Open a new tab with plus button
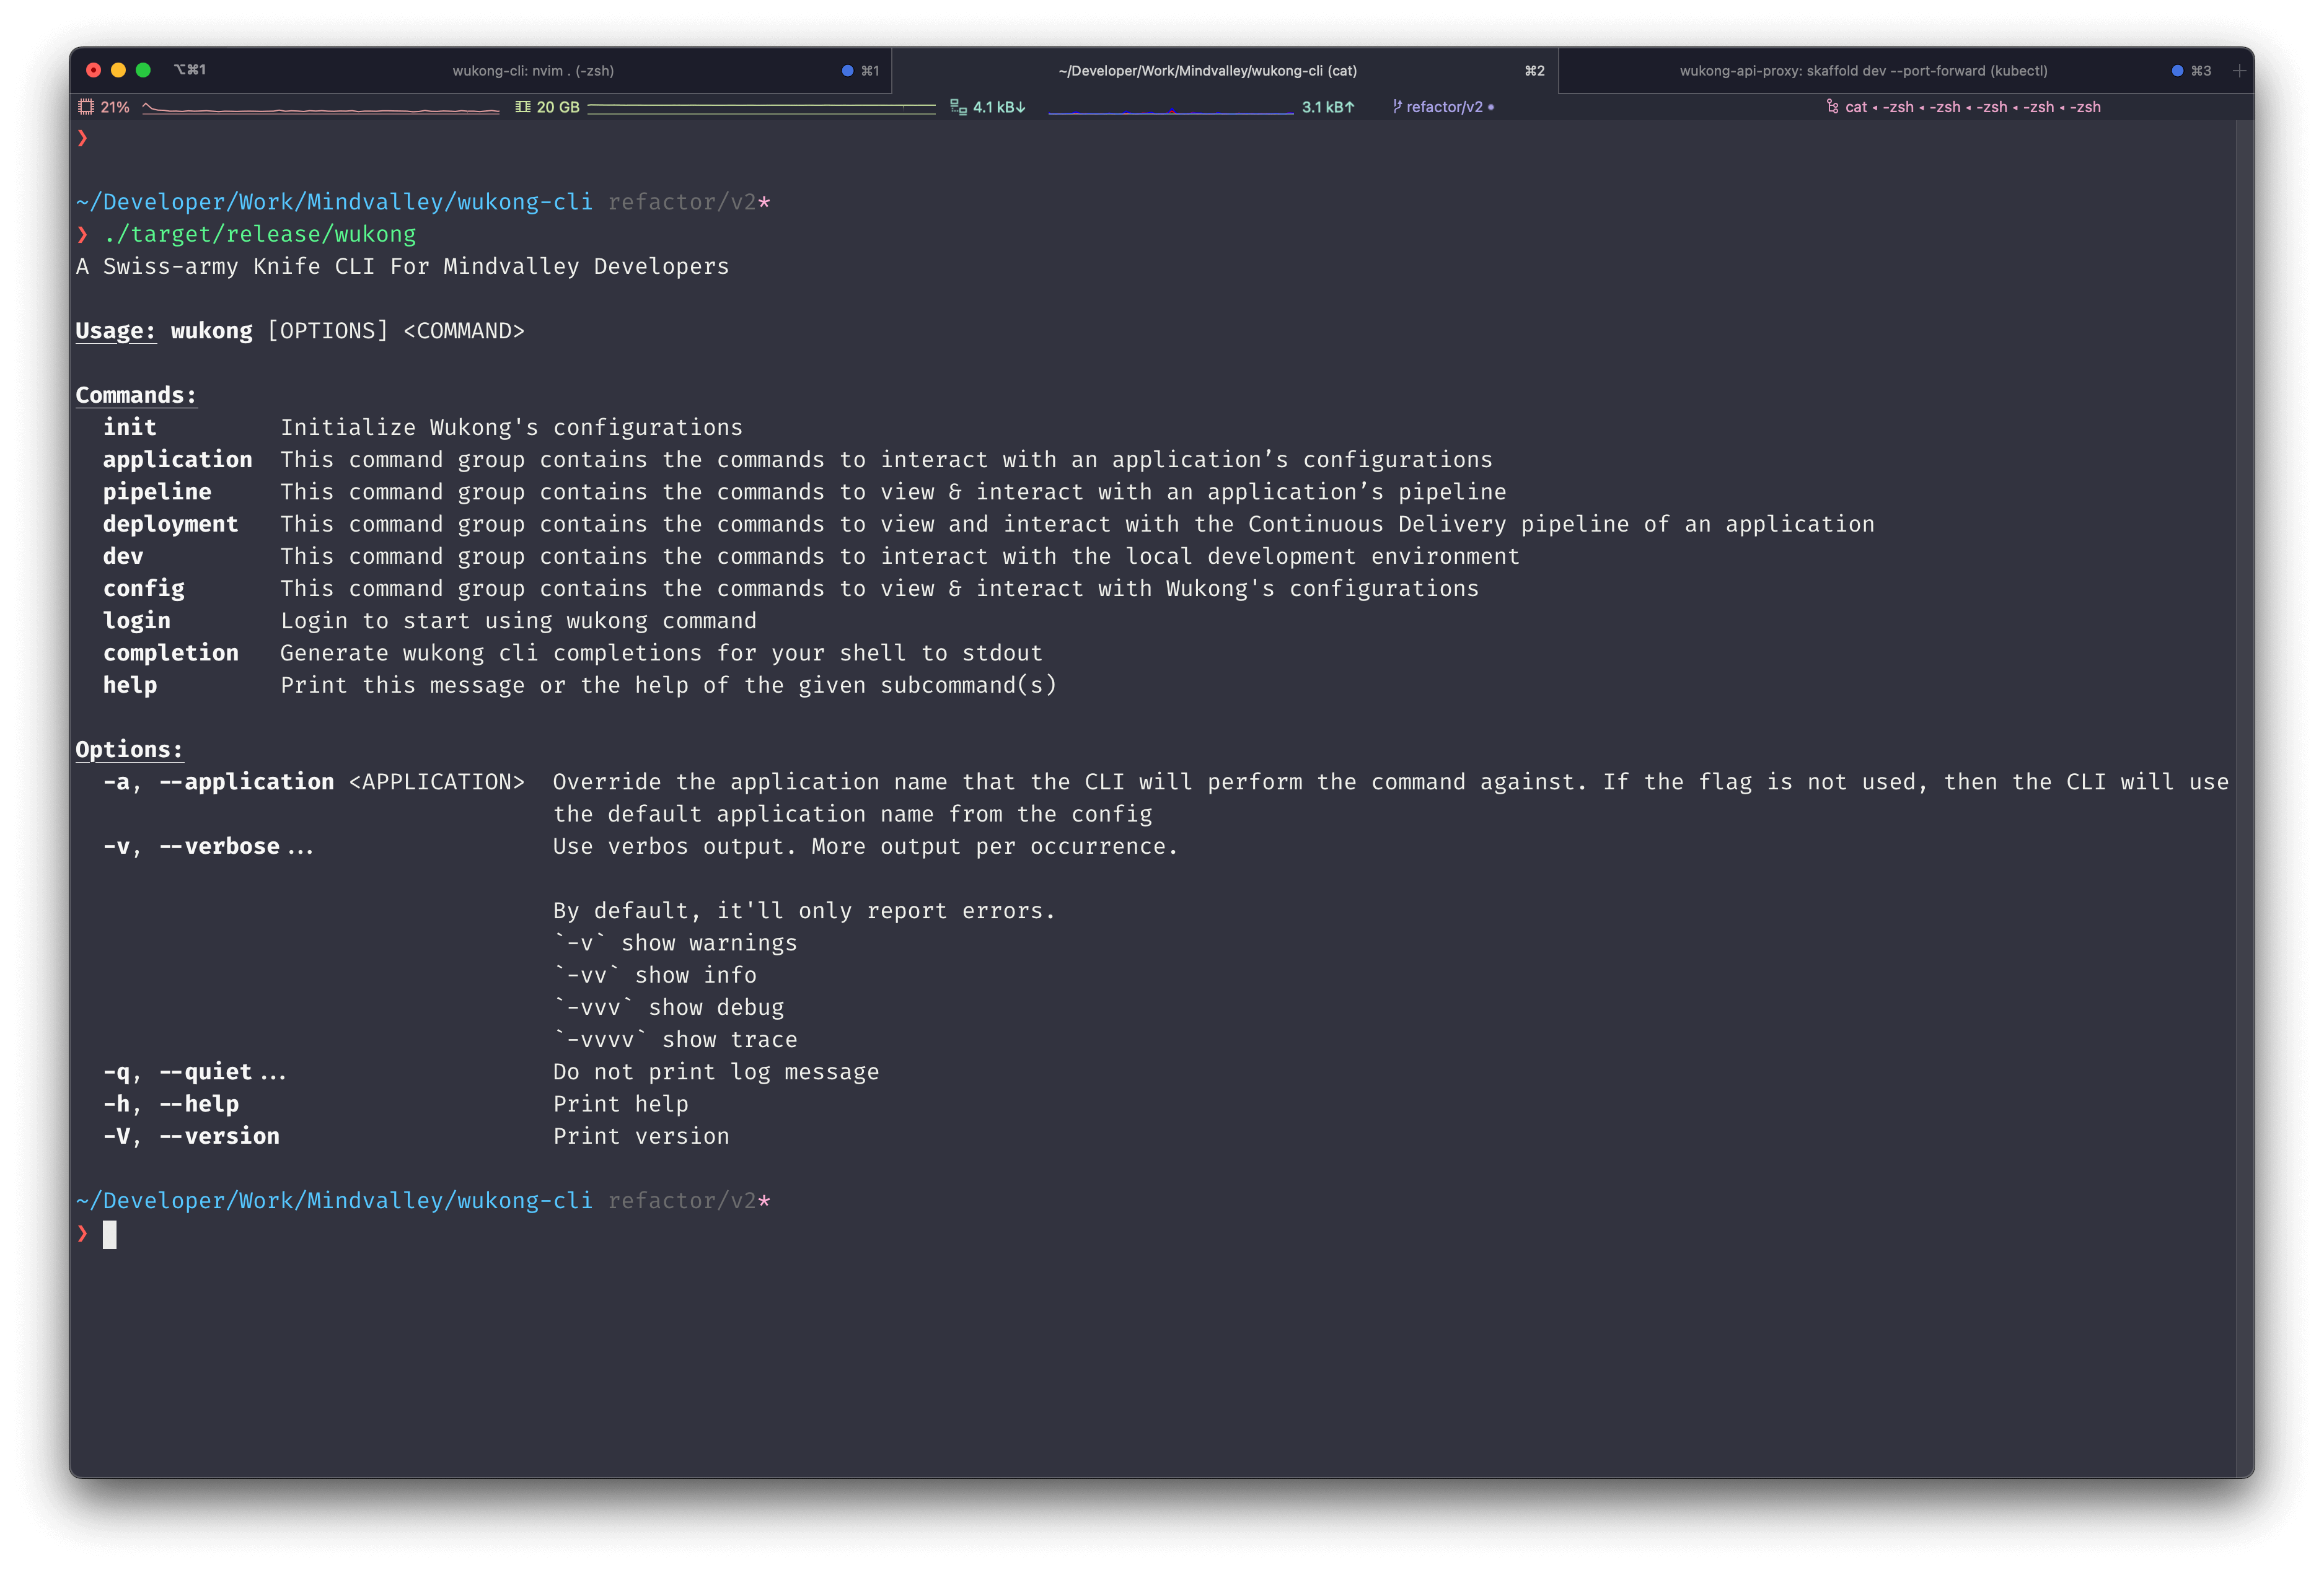Viewport: 2324px width, 1570px height. pos(2239,71)
